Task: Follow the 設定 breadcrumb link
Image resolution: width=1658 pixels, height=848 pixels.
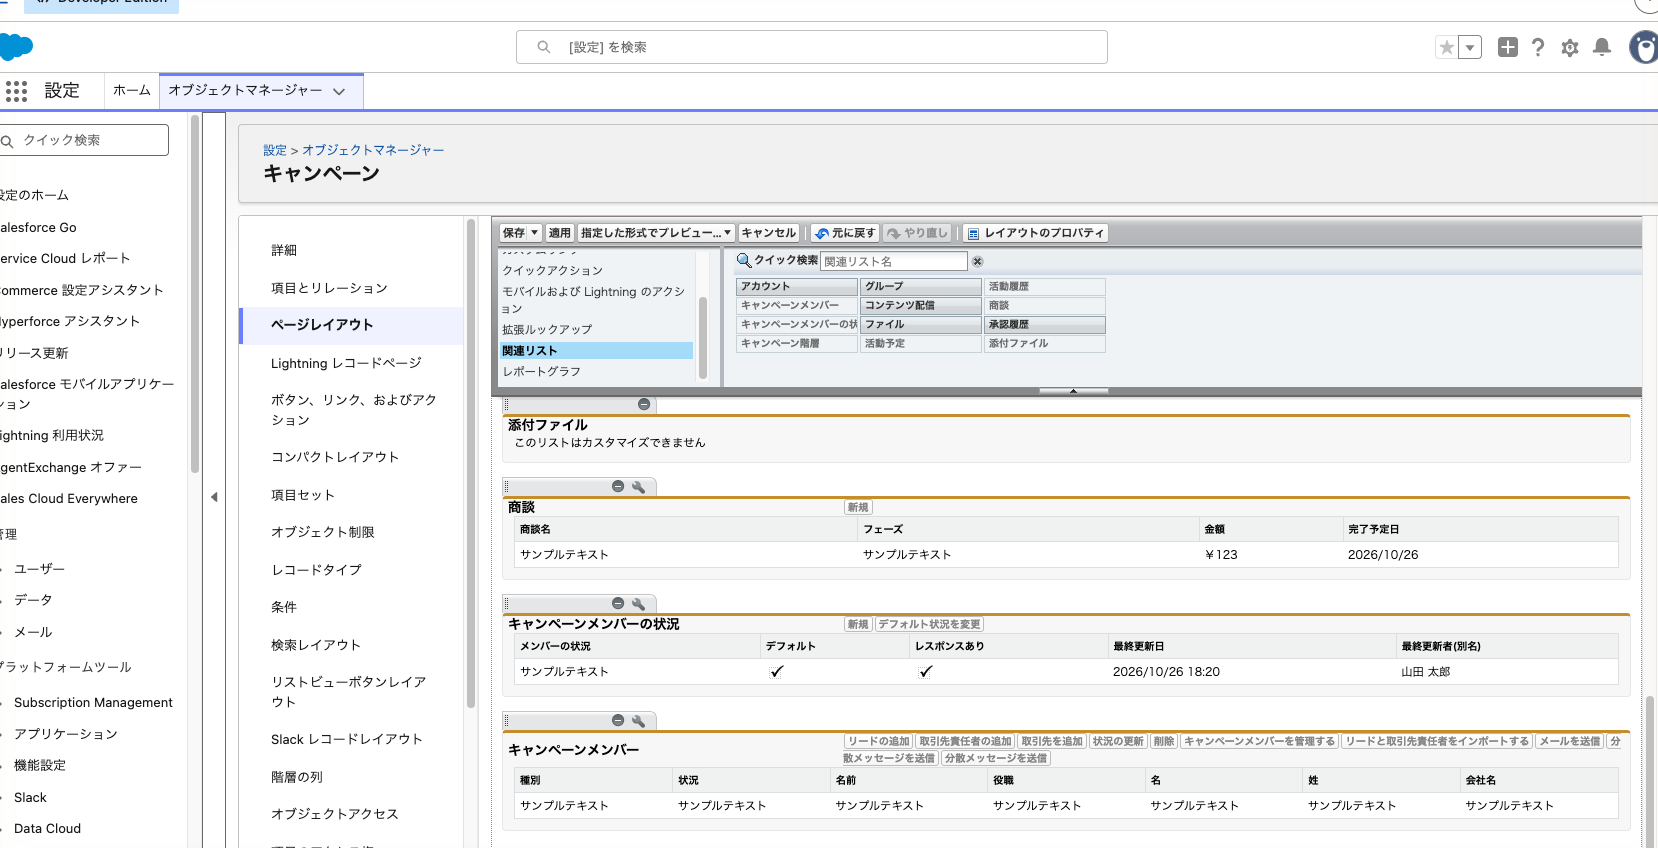Action: point(275,150)
